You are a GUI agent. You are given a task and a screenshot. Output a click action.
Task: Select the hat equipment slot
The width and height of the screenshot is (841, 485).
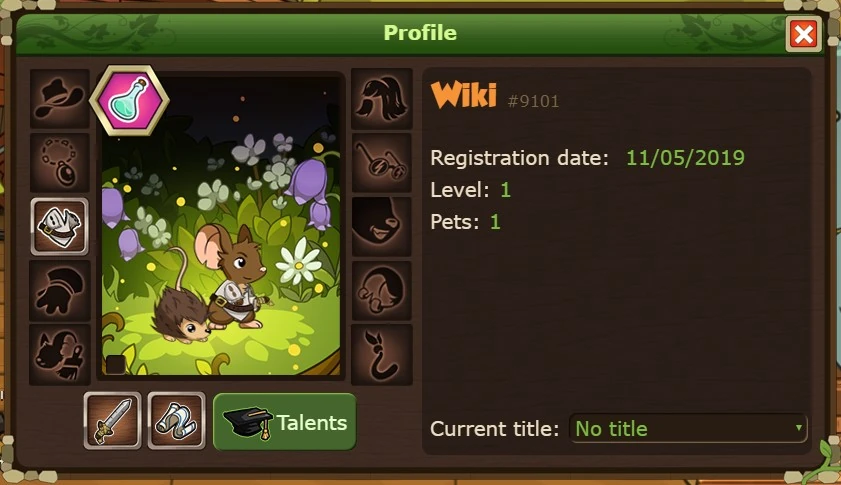pos(60,99)
